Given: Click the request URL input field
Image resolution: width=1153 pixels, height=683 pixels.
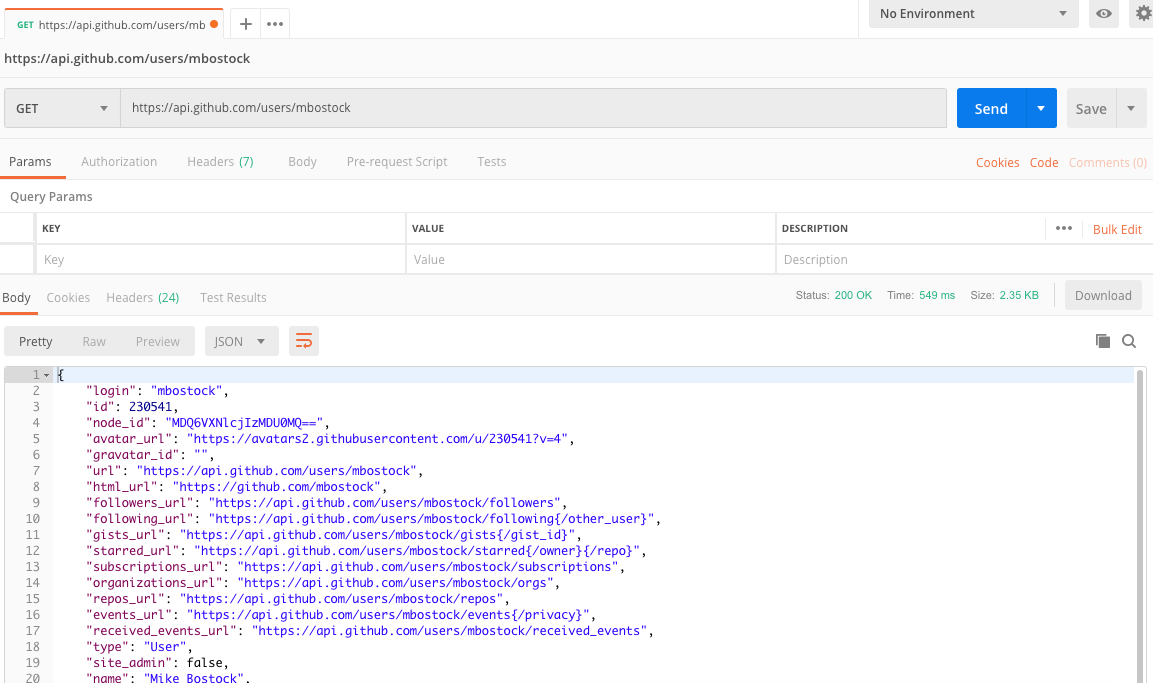Looking at the screenshot, I should click(x=533, y=108).
